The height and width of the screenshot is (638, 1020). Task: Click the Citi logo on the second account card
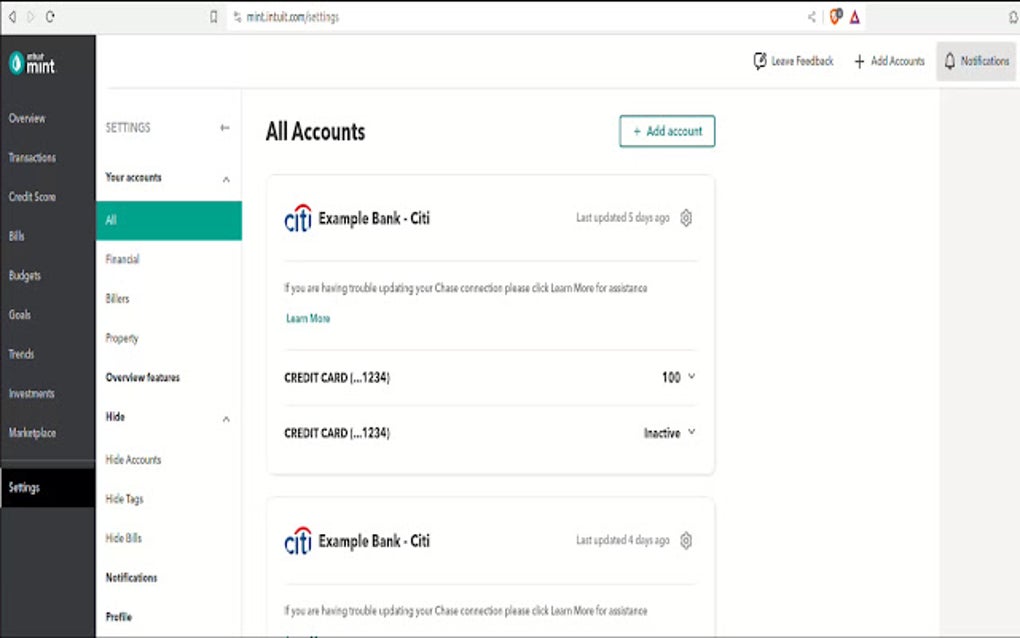300,541
